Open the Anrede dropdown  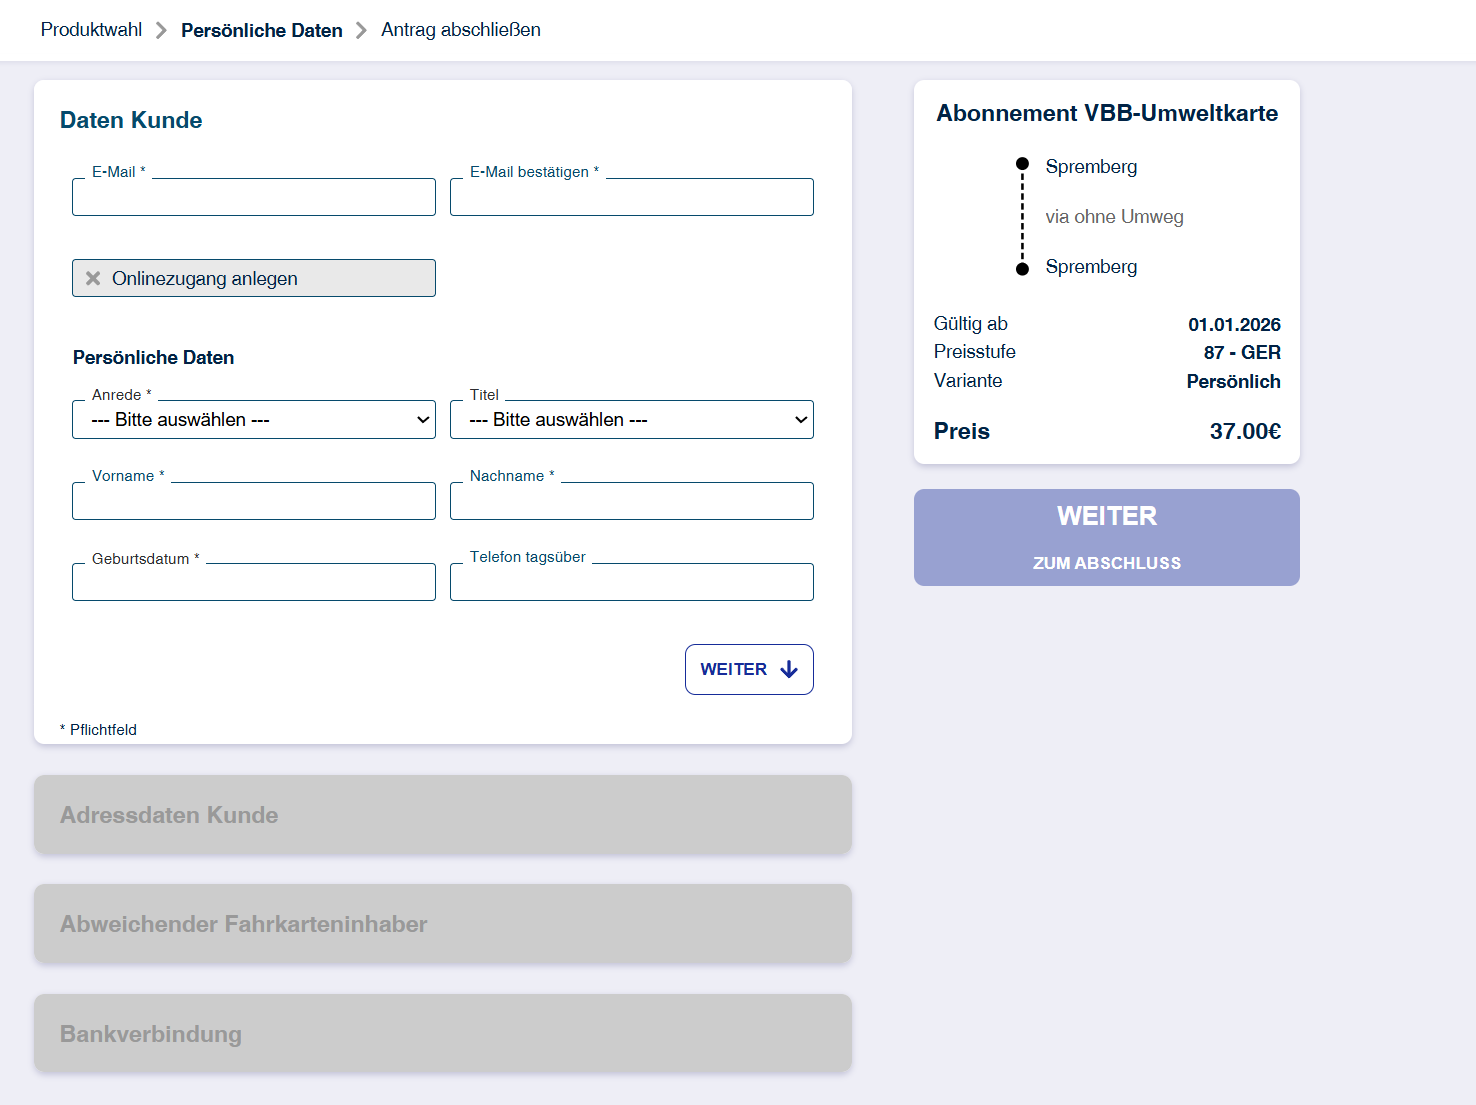(253, 420)
